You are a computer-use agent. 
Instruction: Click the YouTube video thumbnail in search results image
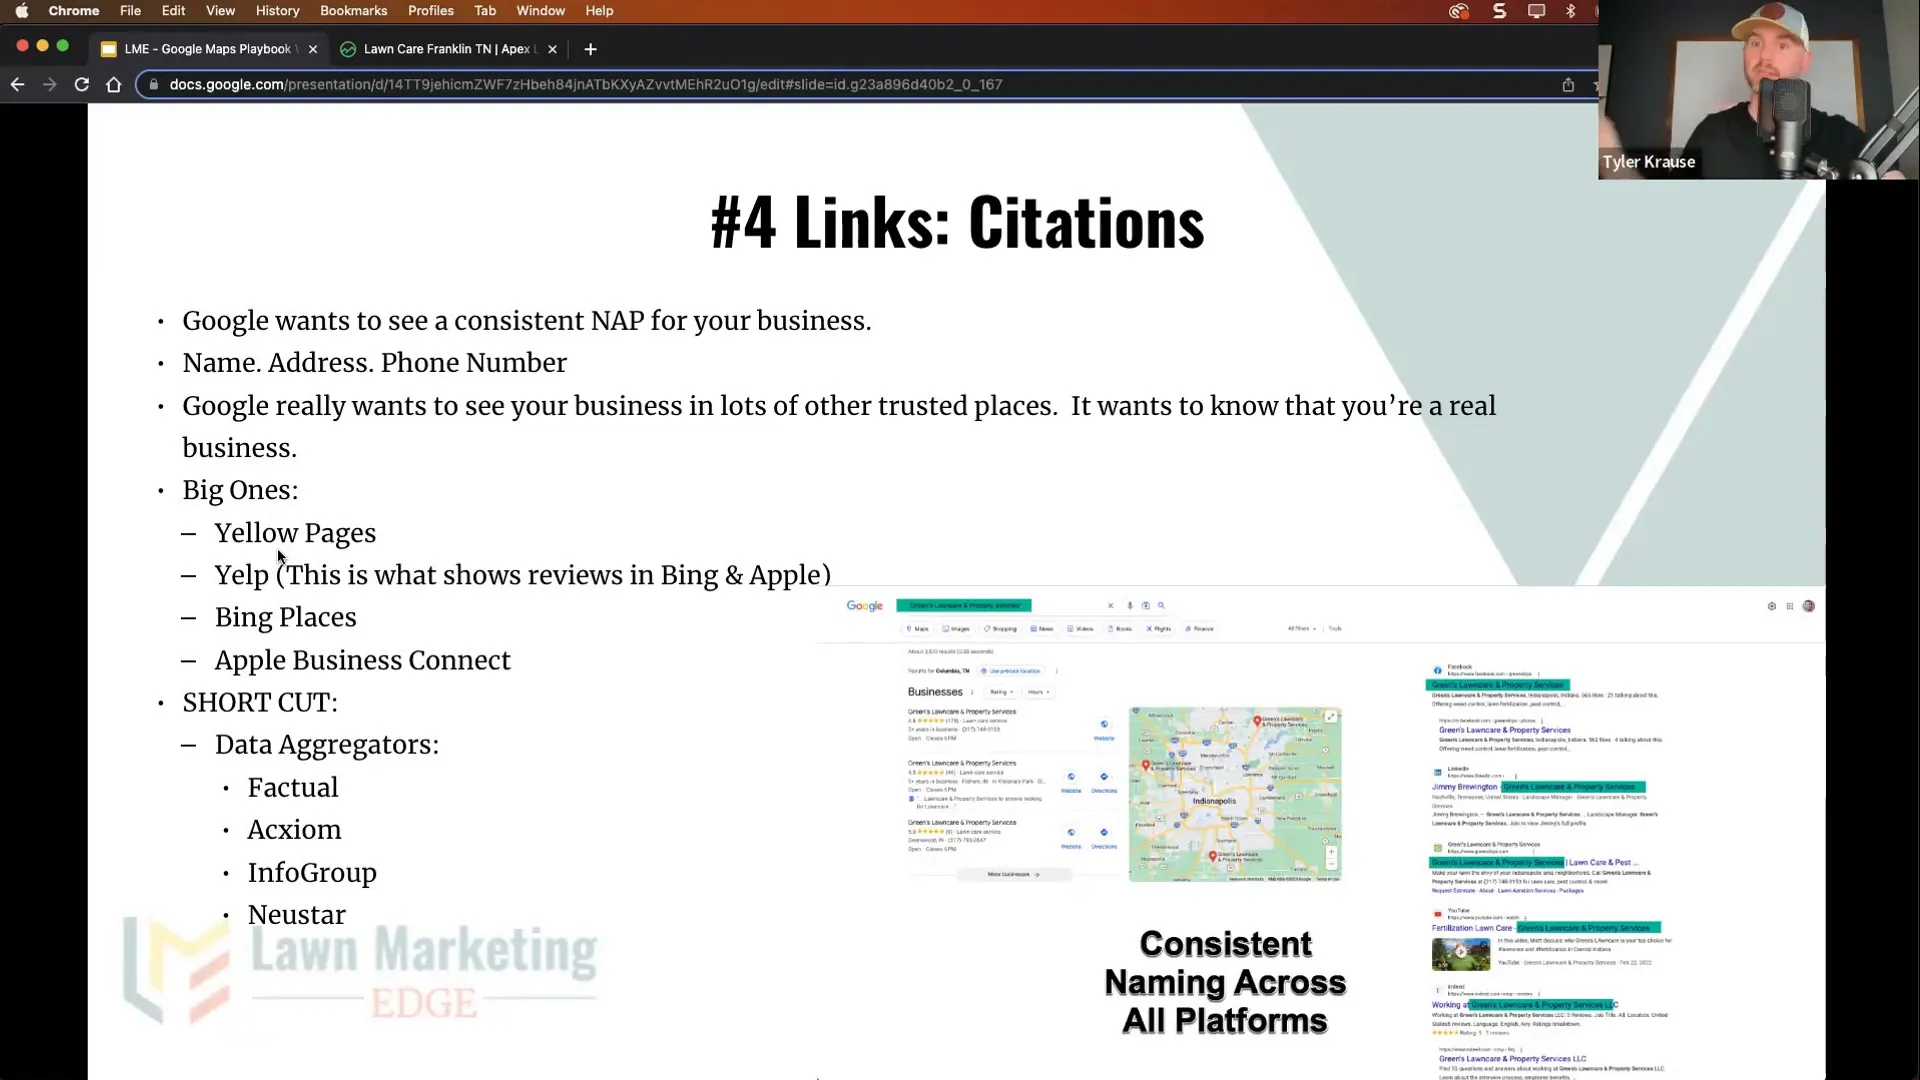(x=1460, y=953)
